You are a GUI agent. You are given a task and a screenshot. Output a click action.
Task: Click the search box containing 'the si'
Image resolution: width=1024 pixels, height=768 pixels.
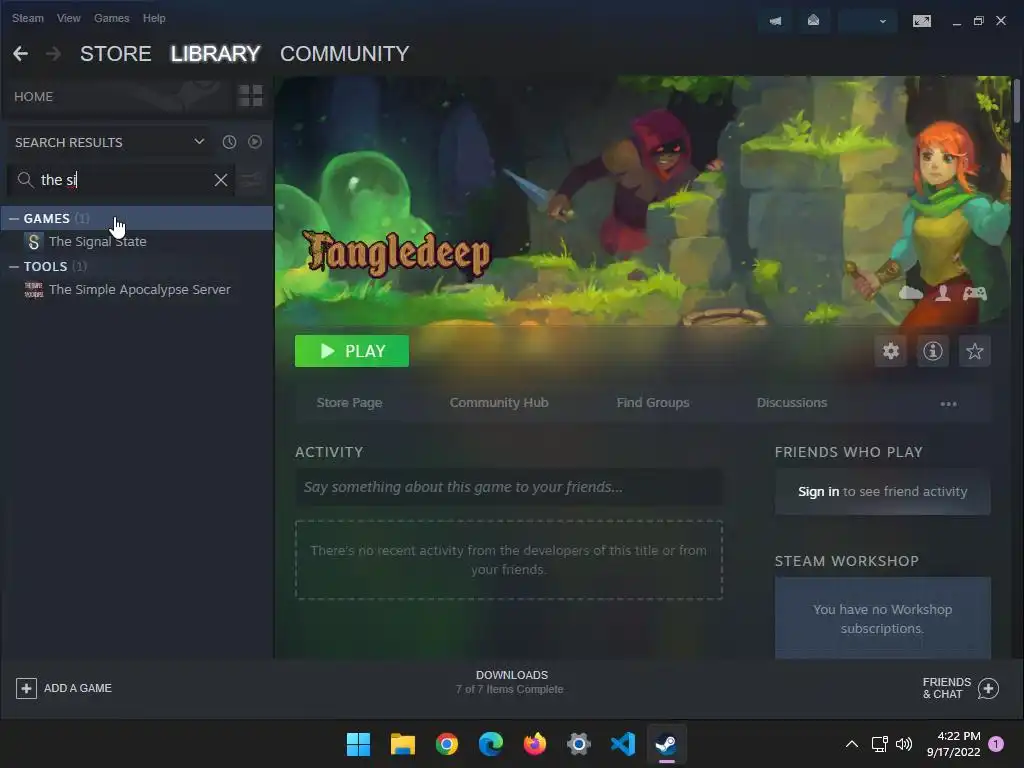[121, 180]
